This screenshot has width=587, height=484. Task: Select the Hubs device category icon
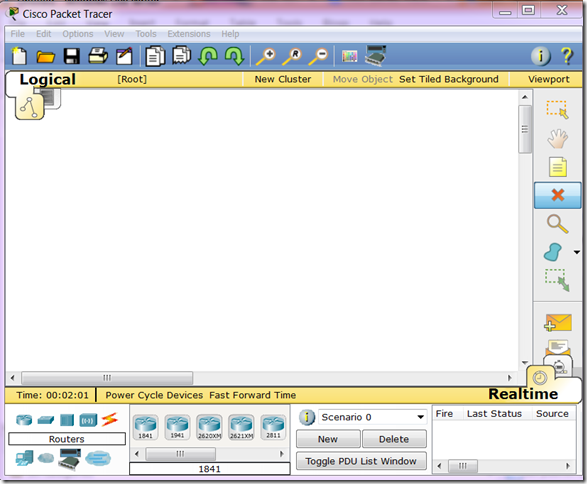pyautogui.click(x=67, y=420)
